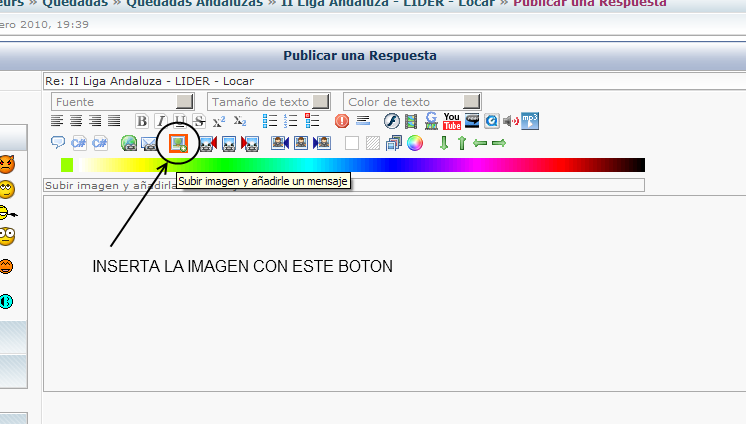Screen dimensions: 746x424
Task: Click the red exclamation warning icon
Action: [x=342, y=121]
